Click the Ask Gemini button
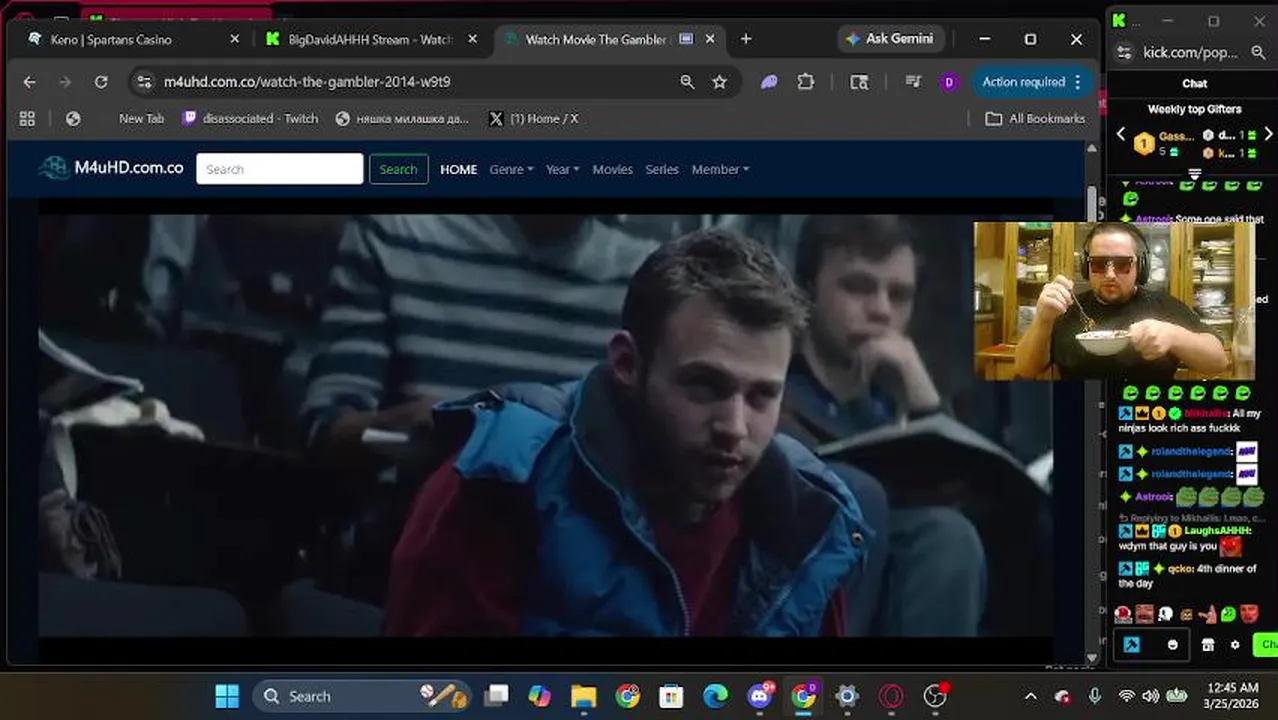1278x720 pixels. pyautogui.click(x=889, y=39)
